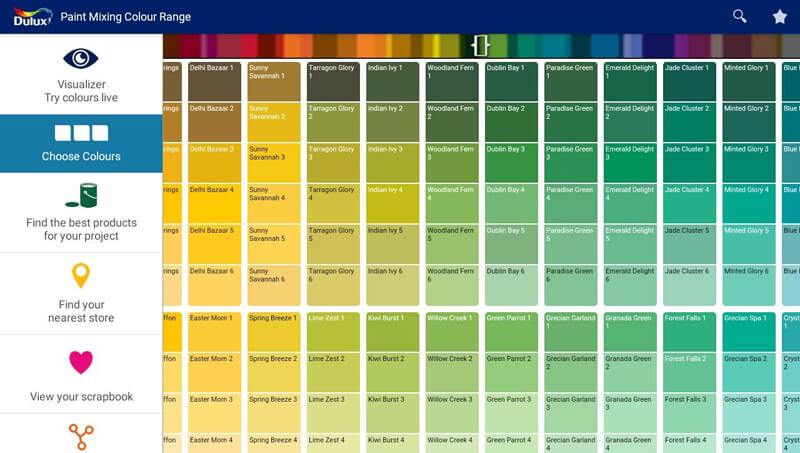The height and width of the screenshot is (453, 800).
Task: Pick the Lime Zest 1 colour
Action: click(x=333, y=332)
